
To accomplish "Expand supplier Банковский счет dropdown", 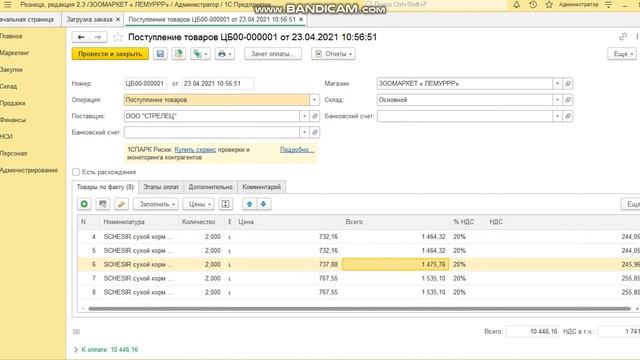I will [x=304, y=132].
